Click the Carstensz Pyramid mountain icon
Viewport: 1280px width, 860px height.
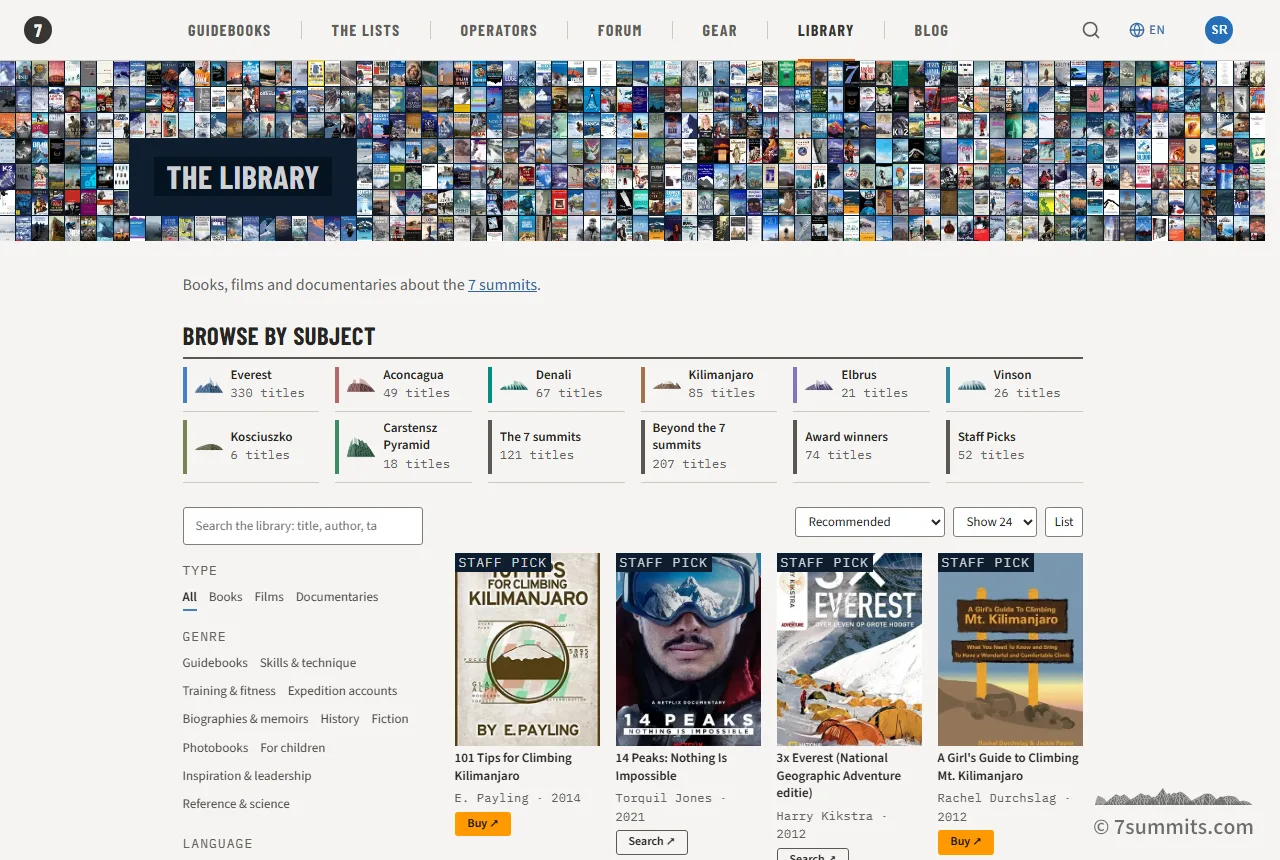(x=361, y=447)
